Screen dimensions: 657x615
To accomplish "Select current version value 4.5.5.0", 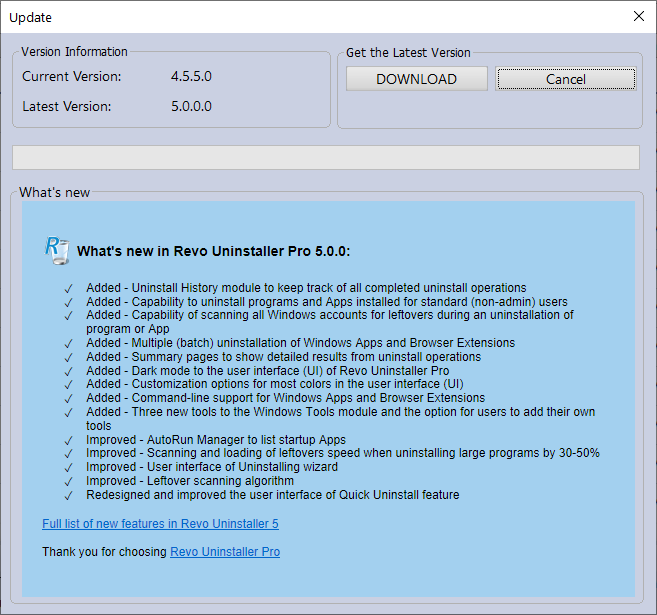I will (191, 76).
